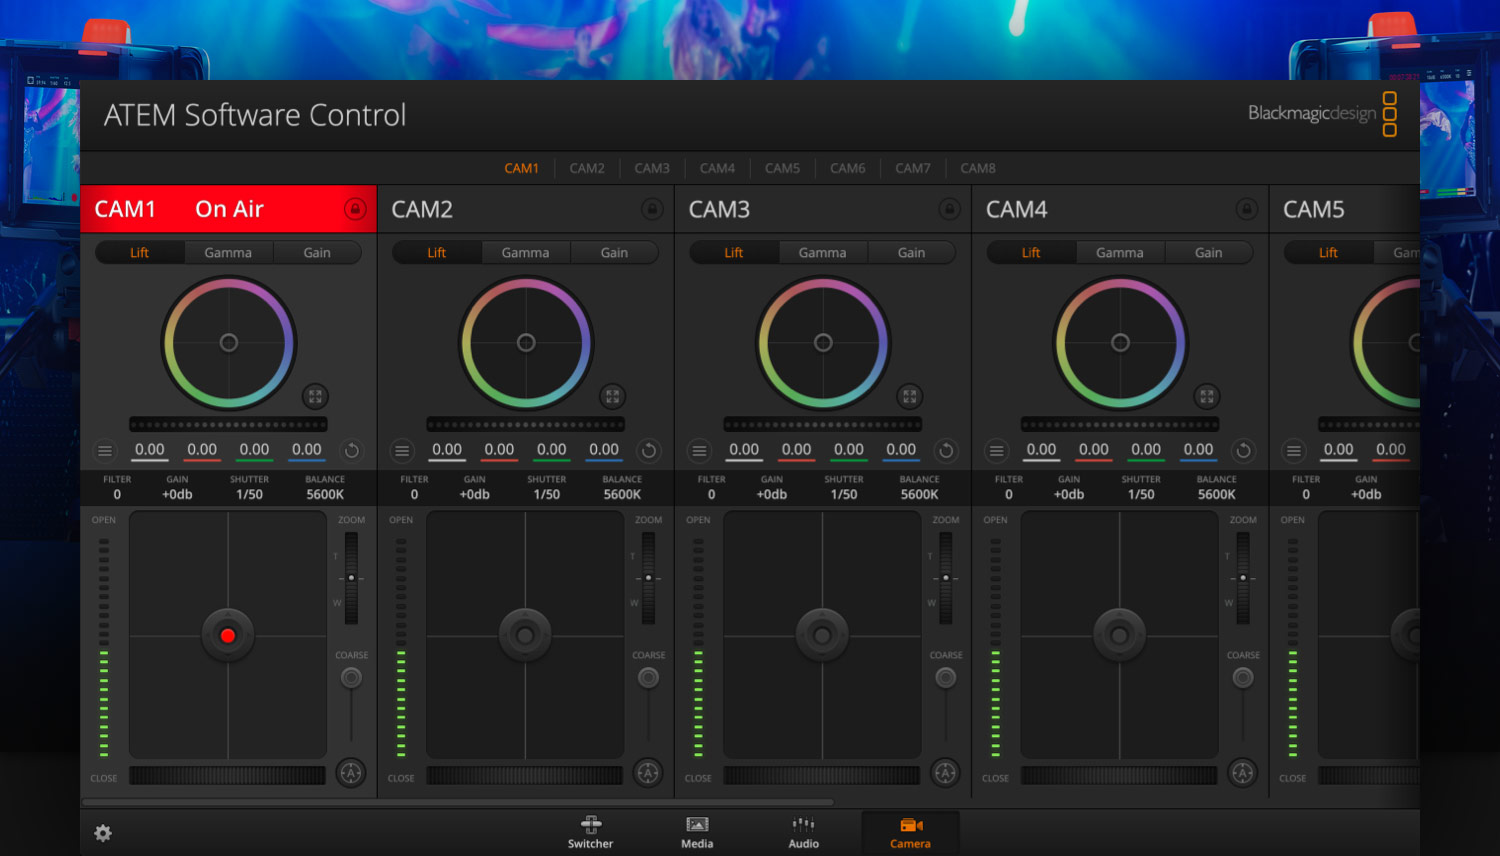Viewport: 1500px width, 856px height.
Task: Choose Gamma for CAM4 color wheel
Action: 1120,253
